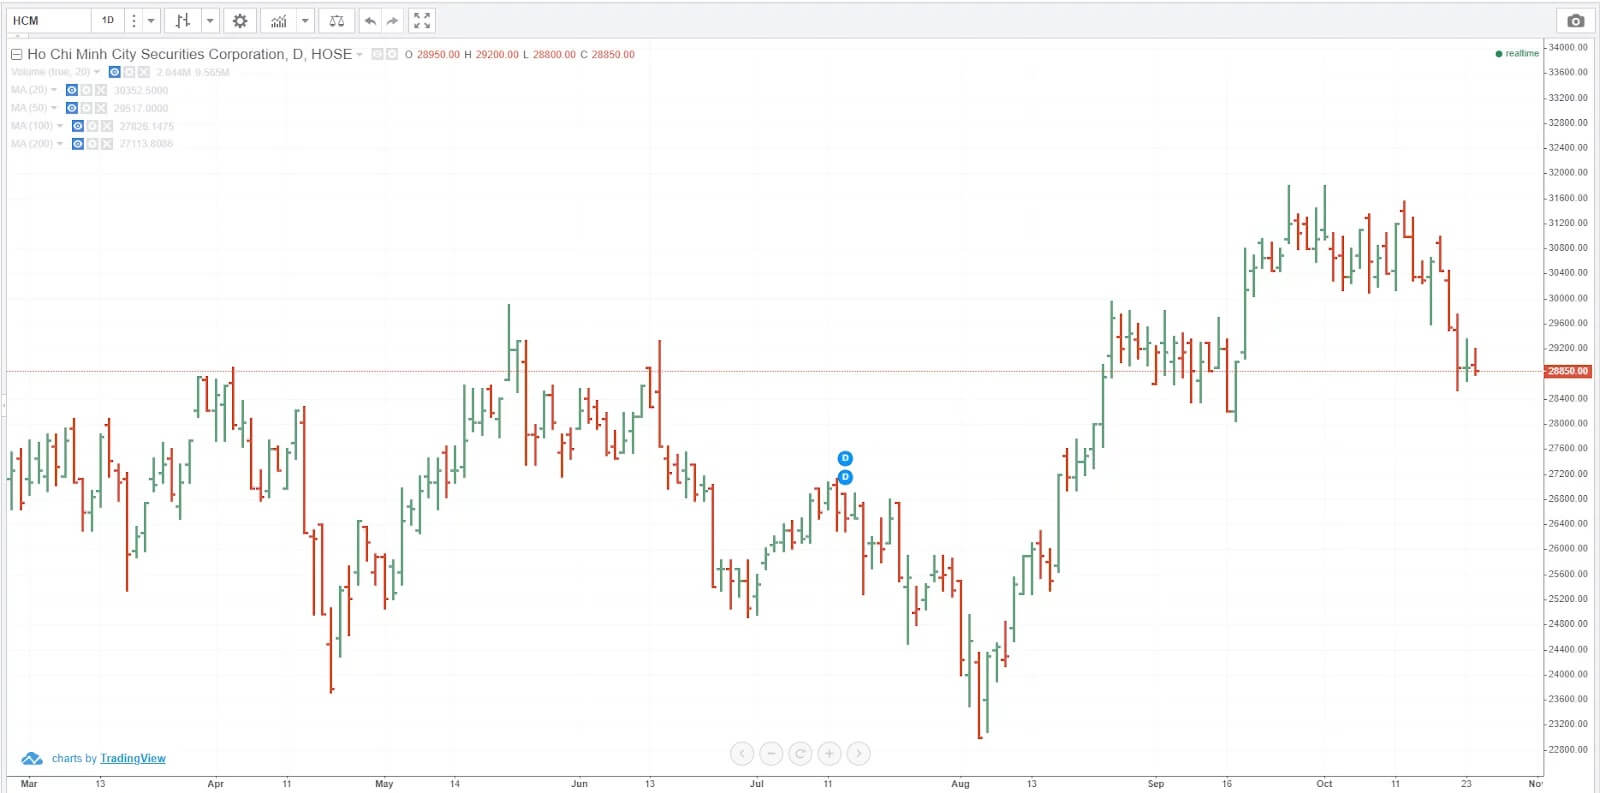Open MA (50) format settings
Screen dimensions: 1600x793
[86, 108]
